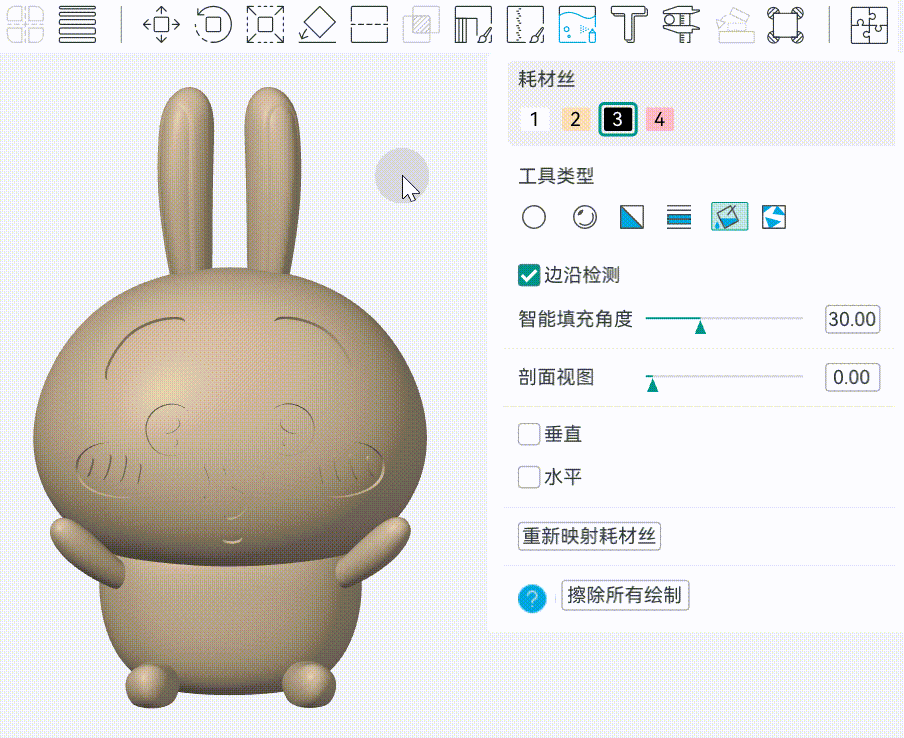This screenshot has height=738, width=904.
Task: Choose the Height range tool type
Action: pyautogui.click(x=679, y=217)
